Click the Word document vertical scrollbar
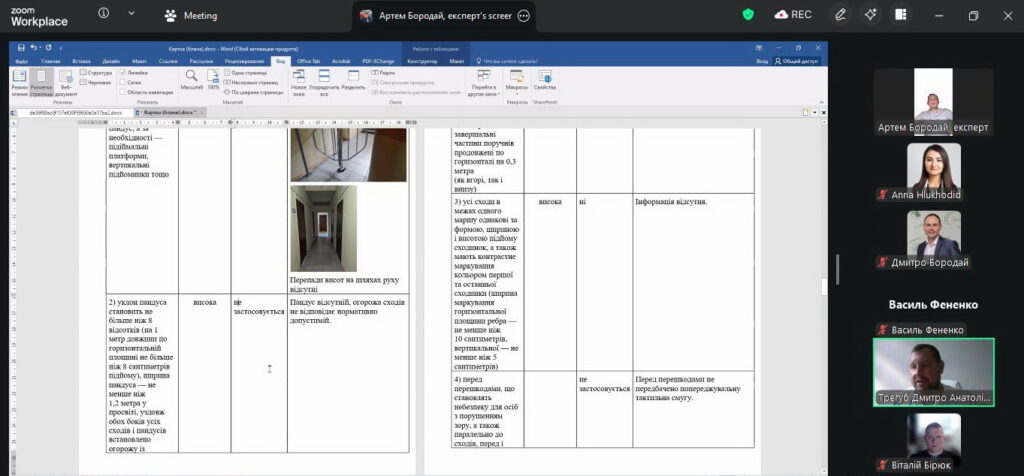 coord(824,294)
